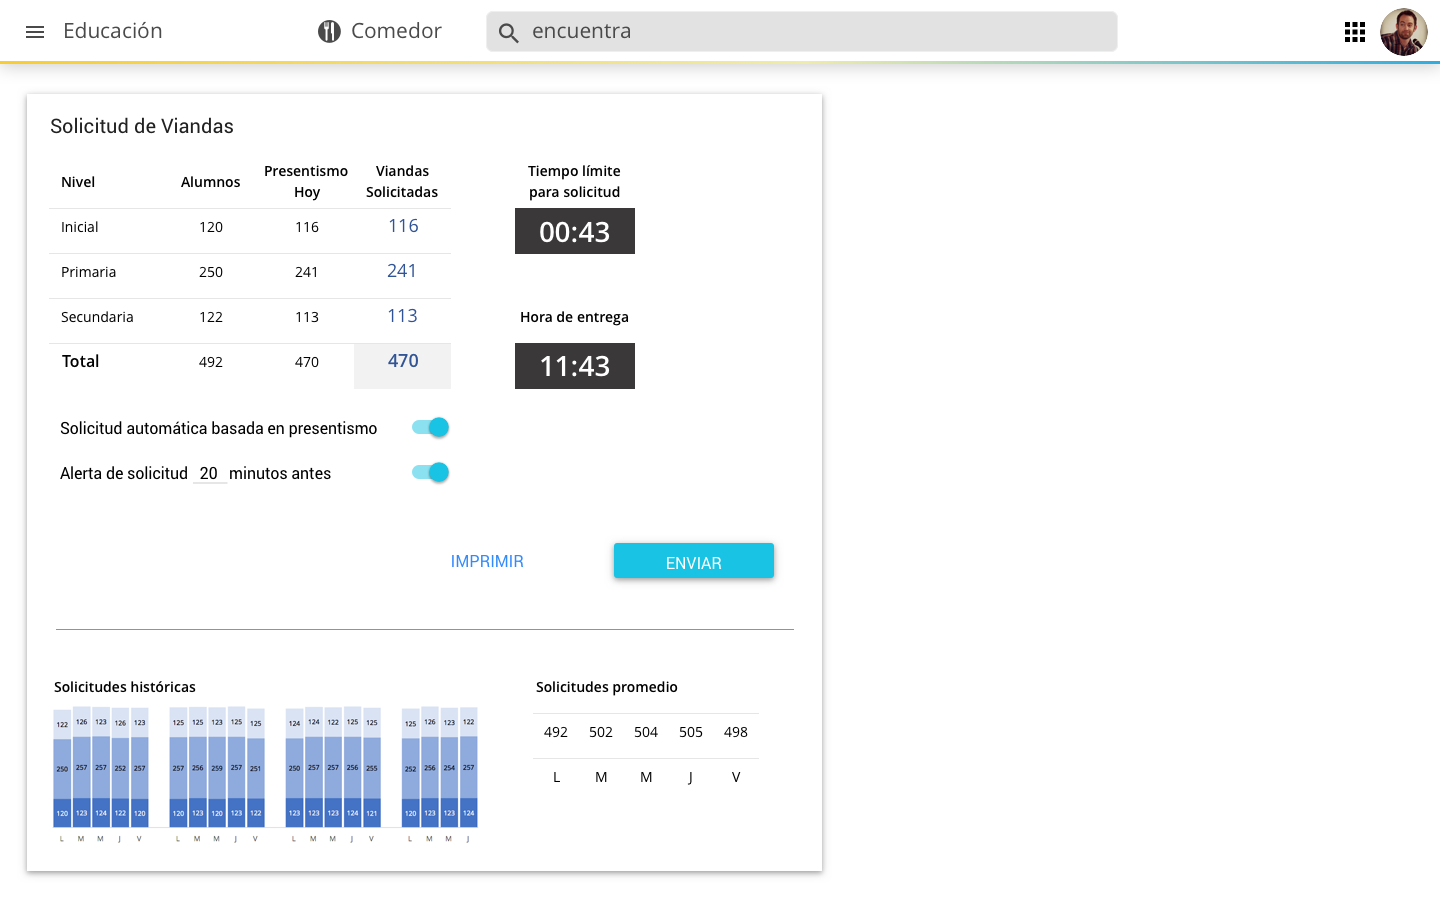1440x900 pixels.
Task: Disable automatic request based on attendance
Action: 431,428
